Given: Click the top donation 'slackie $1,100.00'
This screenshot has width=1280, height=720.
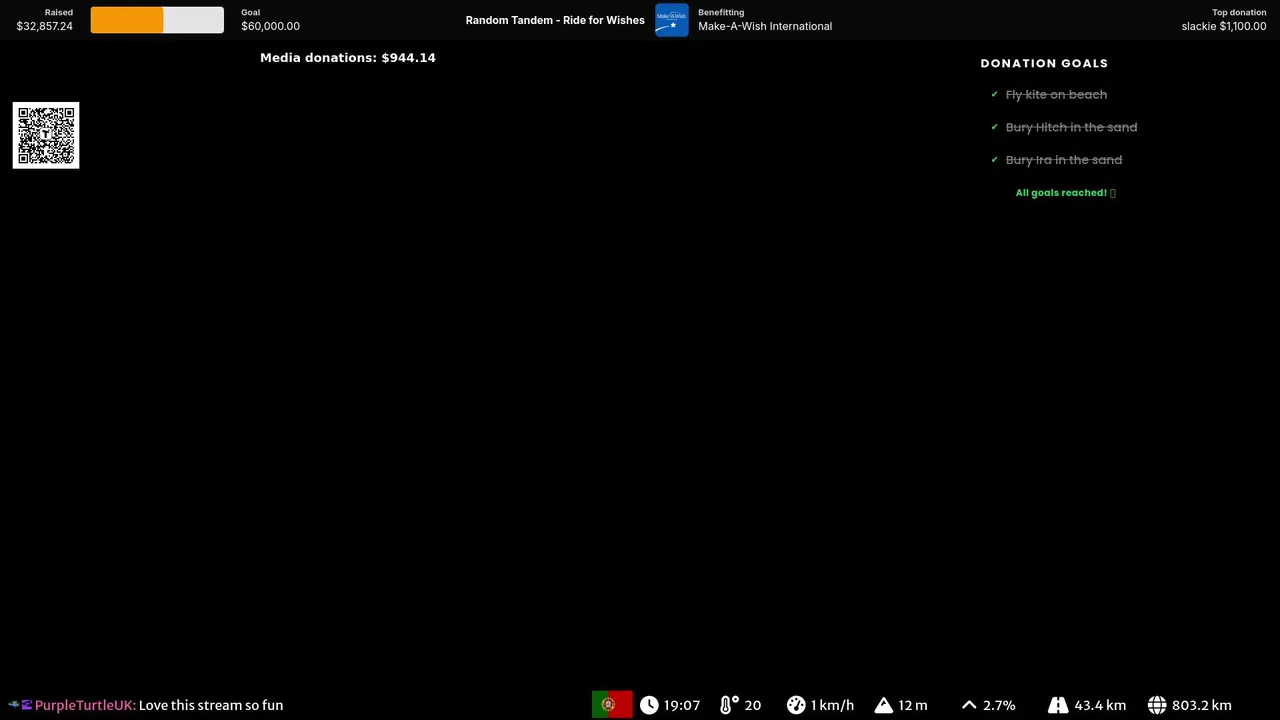Looking at the screenshot, I should pos(1224,26).
